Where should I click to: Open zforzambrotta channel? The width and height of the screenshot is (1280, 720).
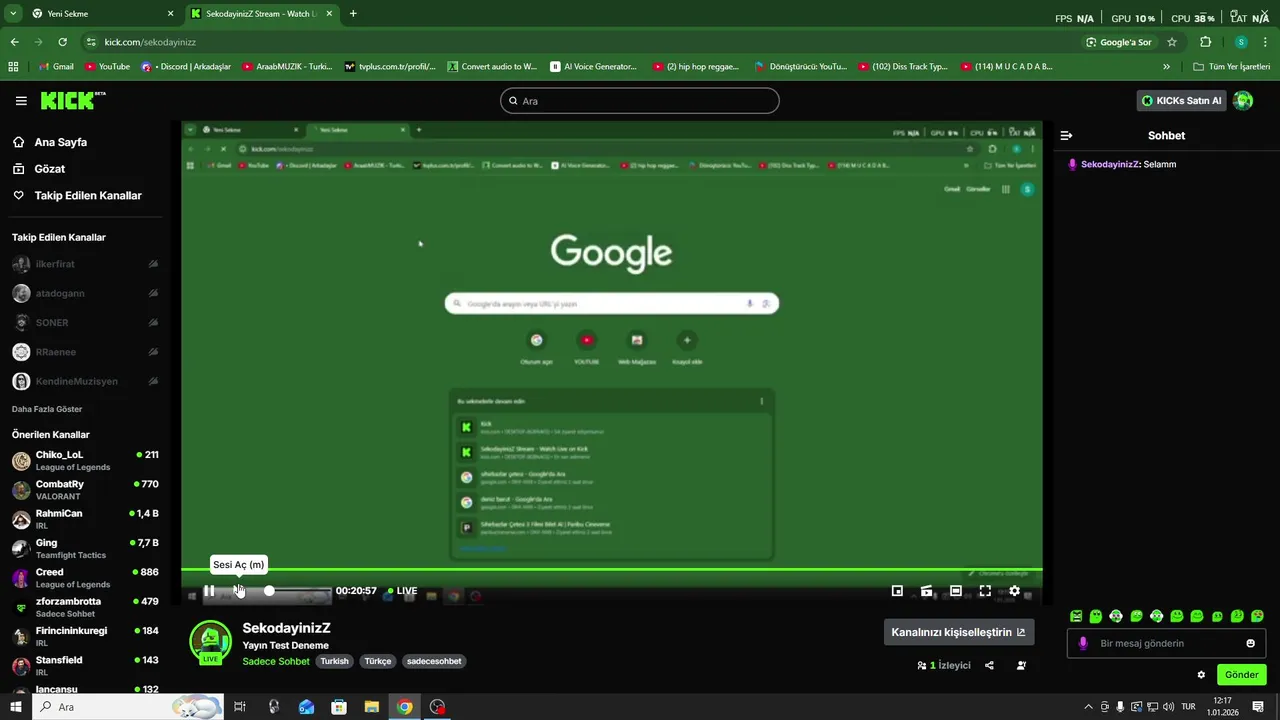pyautogui.click(x=85, y=607)
